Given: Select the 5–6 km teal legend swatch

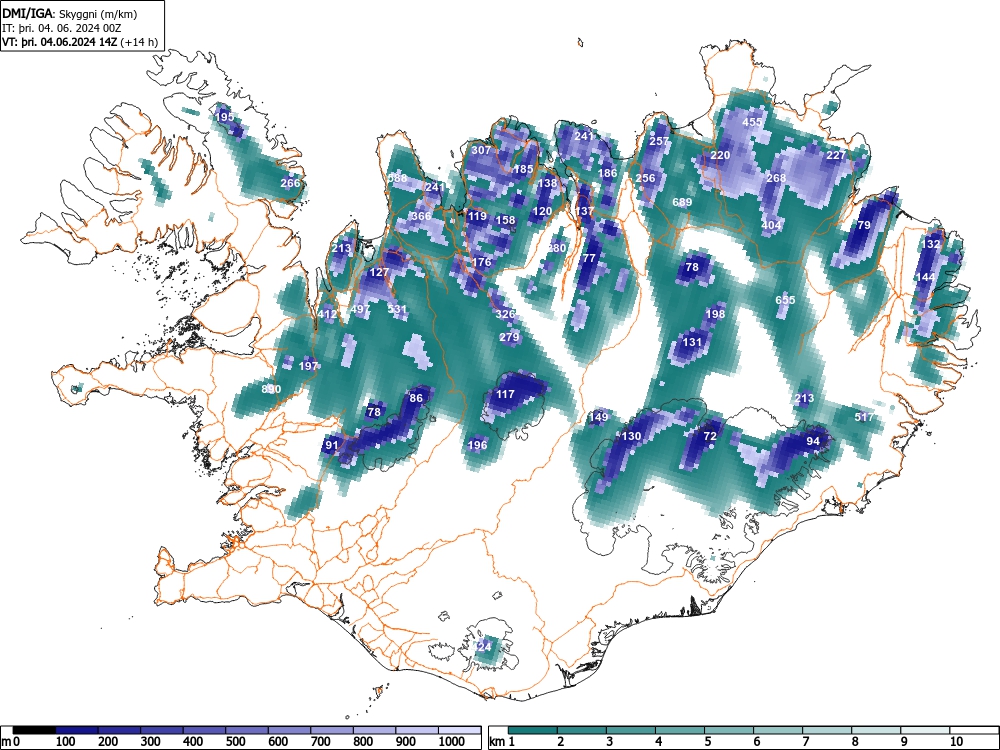Looking at the screenshot, I should coord(730,730).
